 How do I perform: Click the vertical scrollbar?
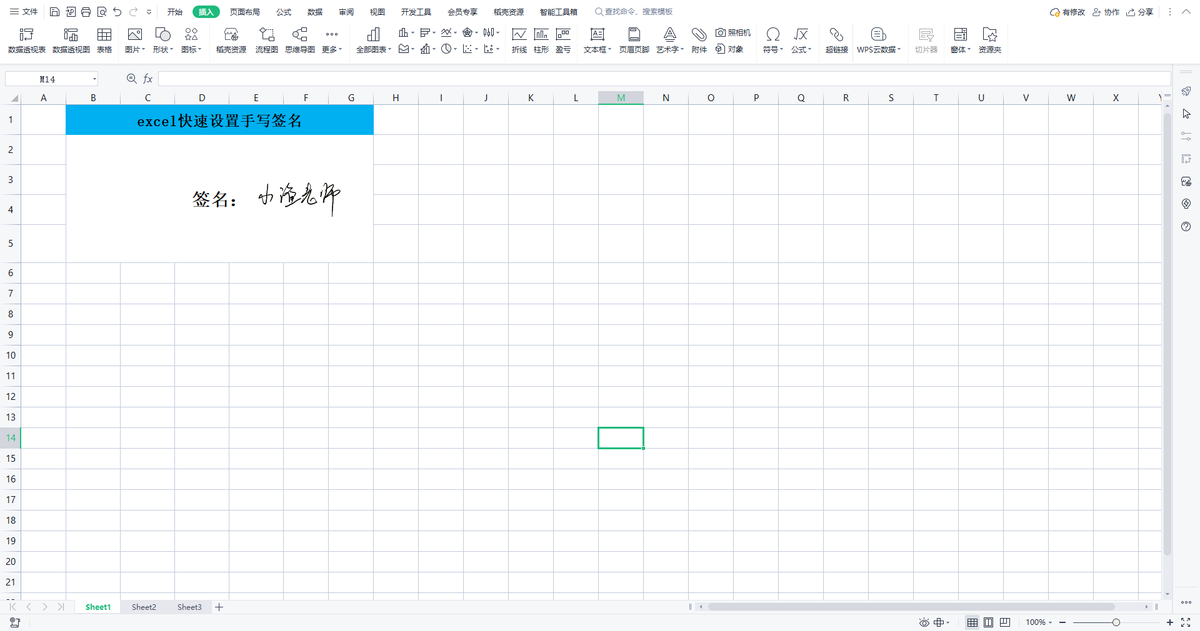[x=1166, y=334]
